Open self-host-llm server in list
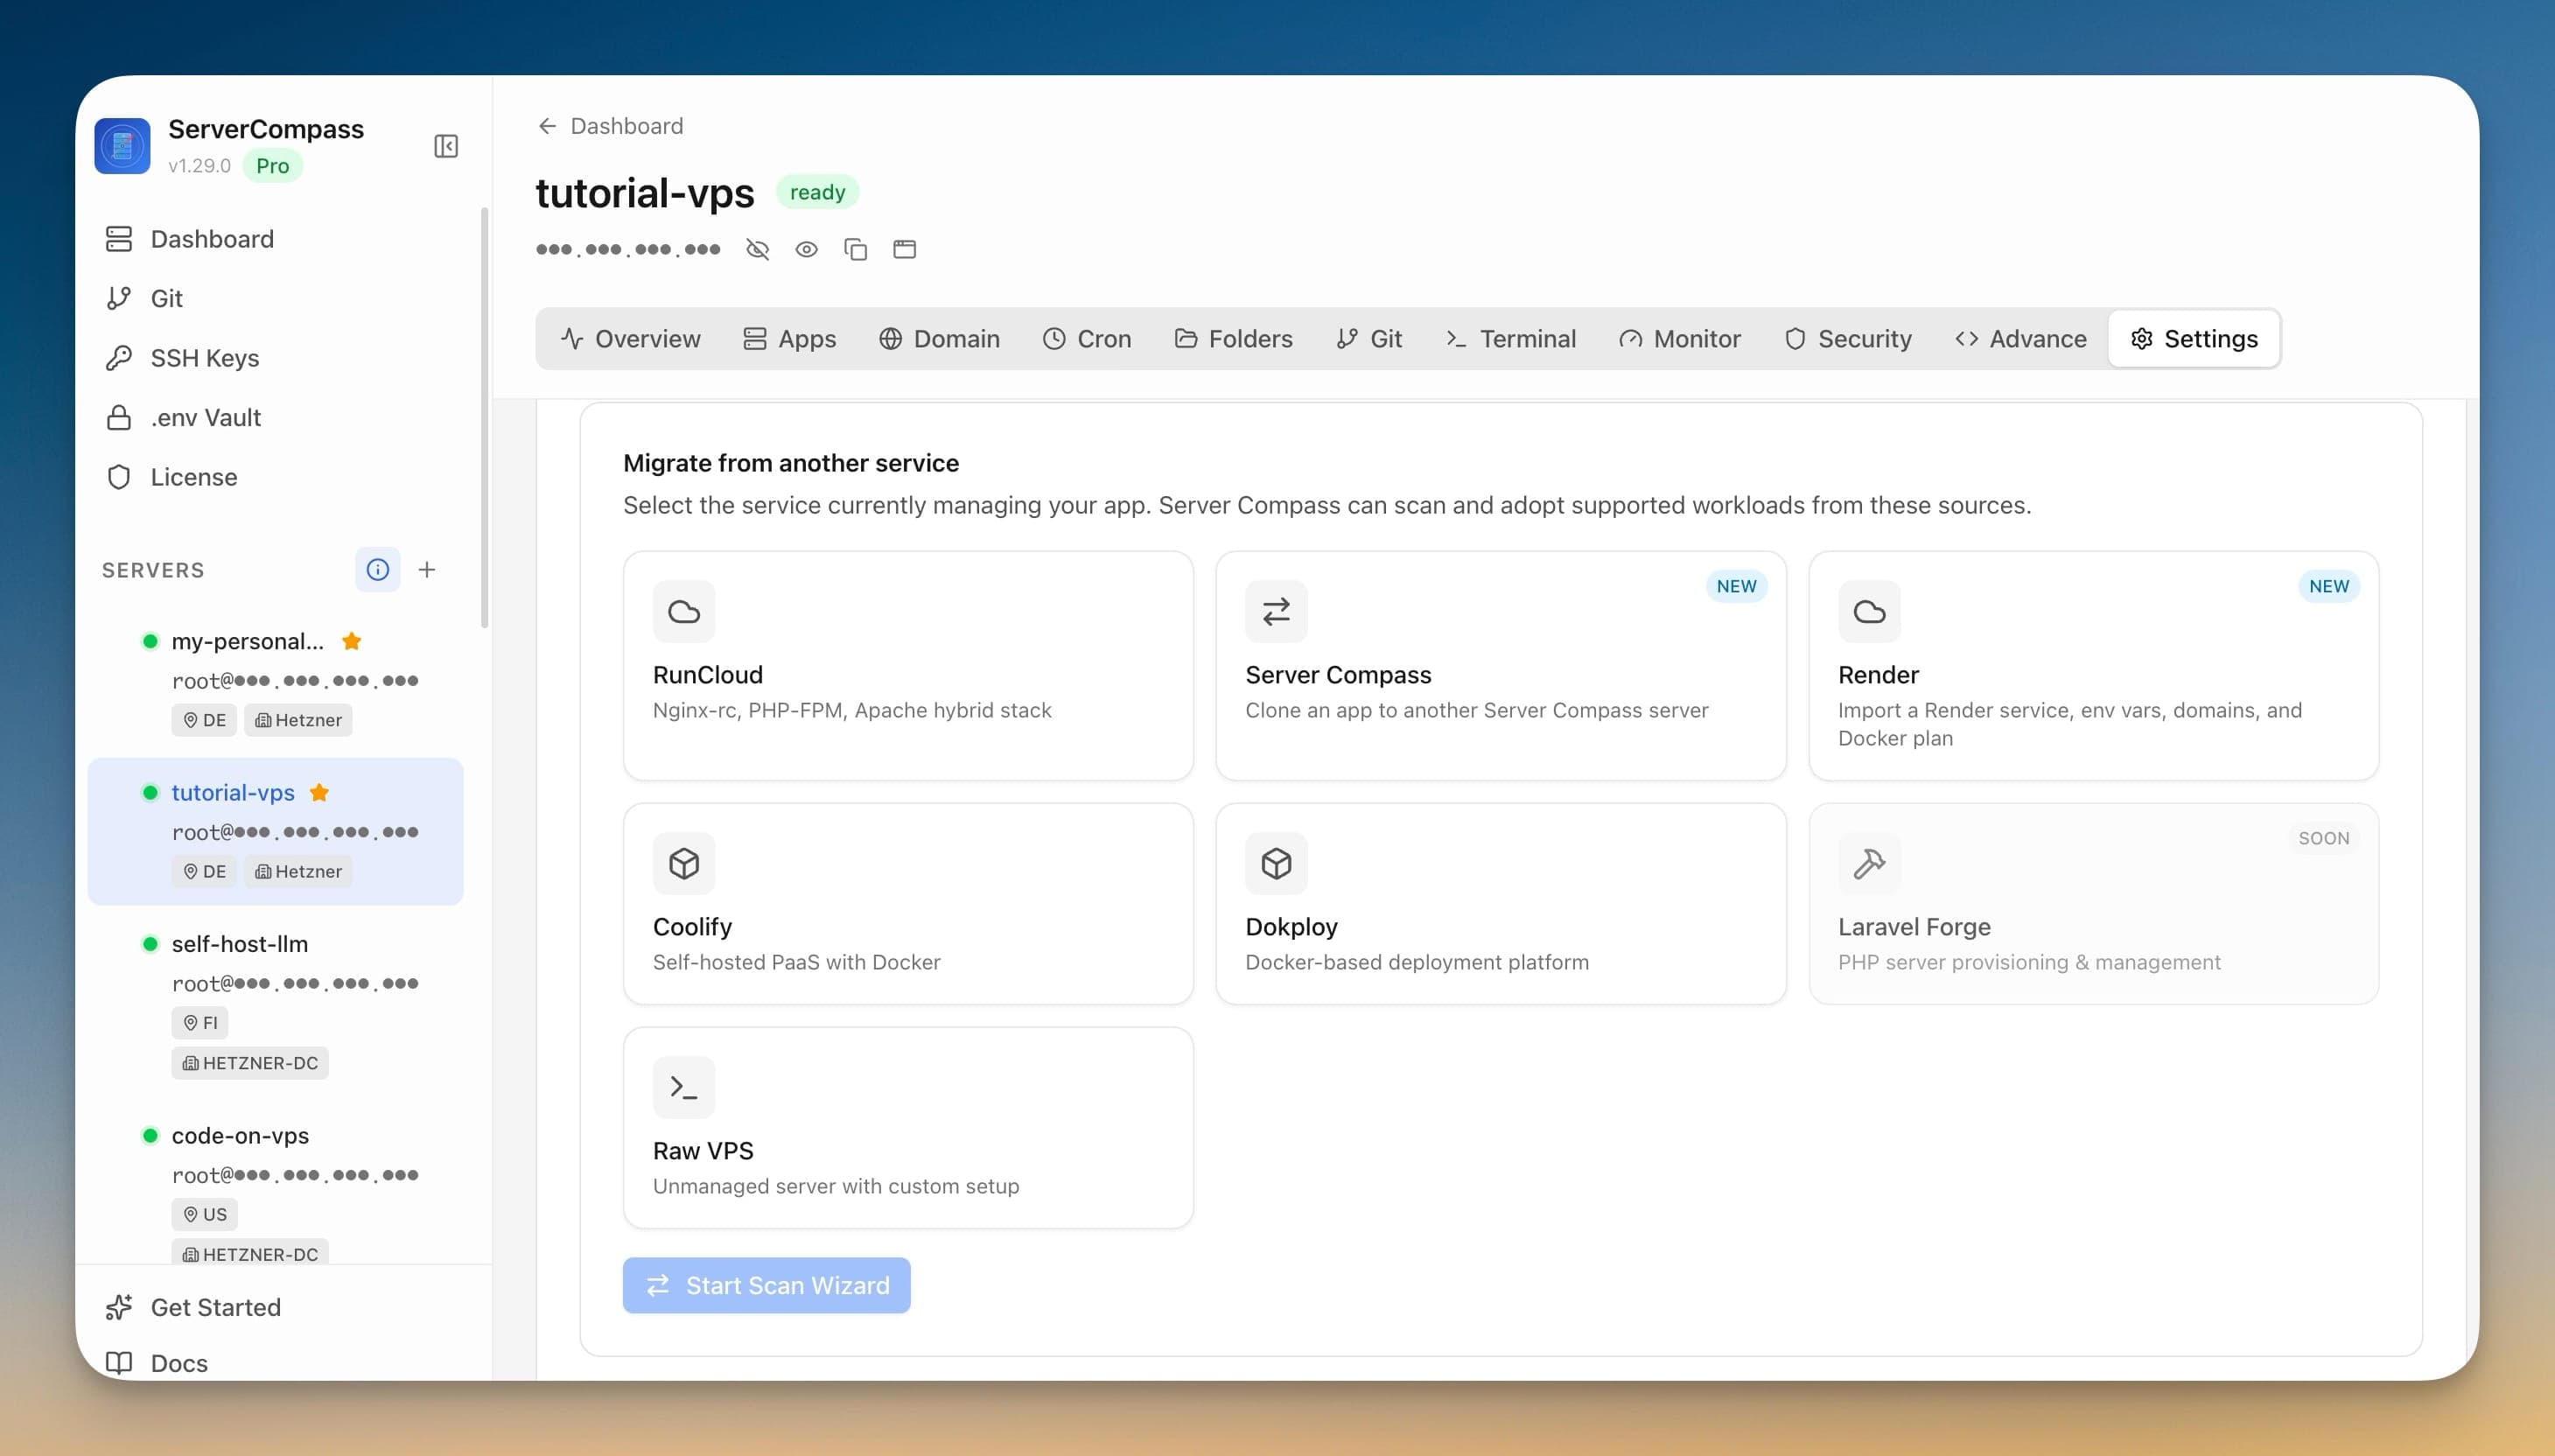Viewport: 2555px width, 1456px height. point(275,1003)
